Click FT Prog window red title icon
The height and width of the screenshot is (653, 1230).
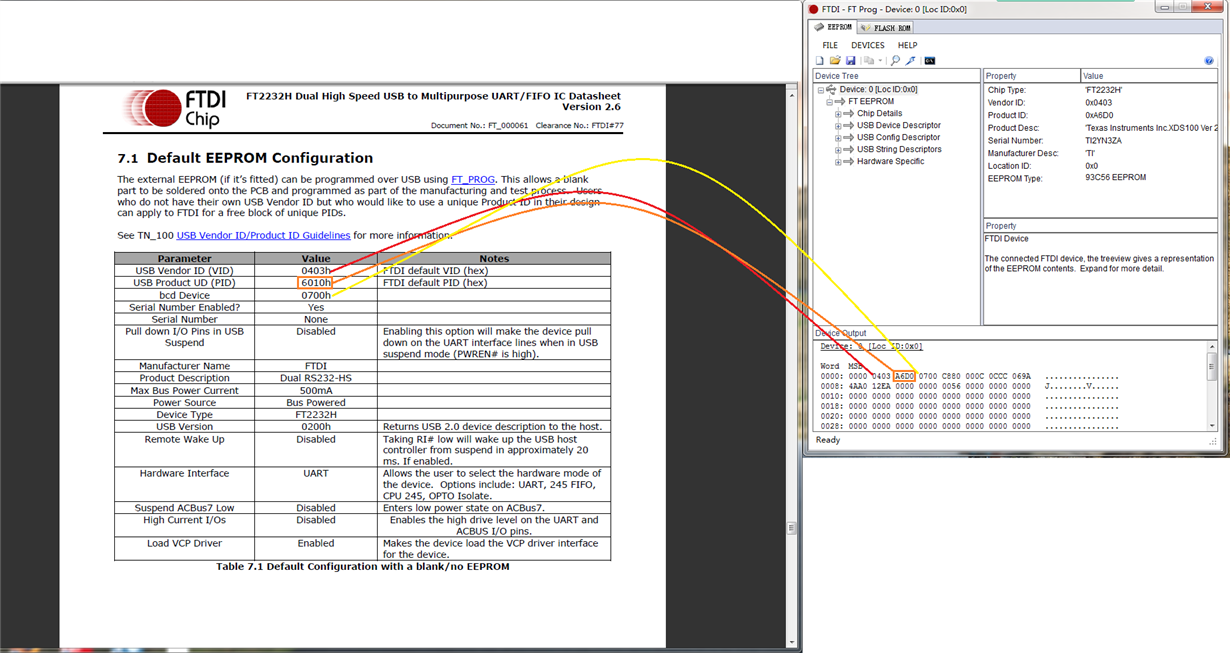[813, 8]
